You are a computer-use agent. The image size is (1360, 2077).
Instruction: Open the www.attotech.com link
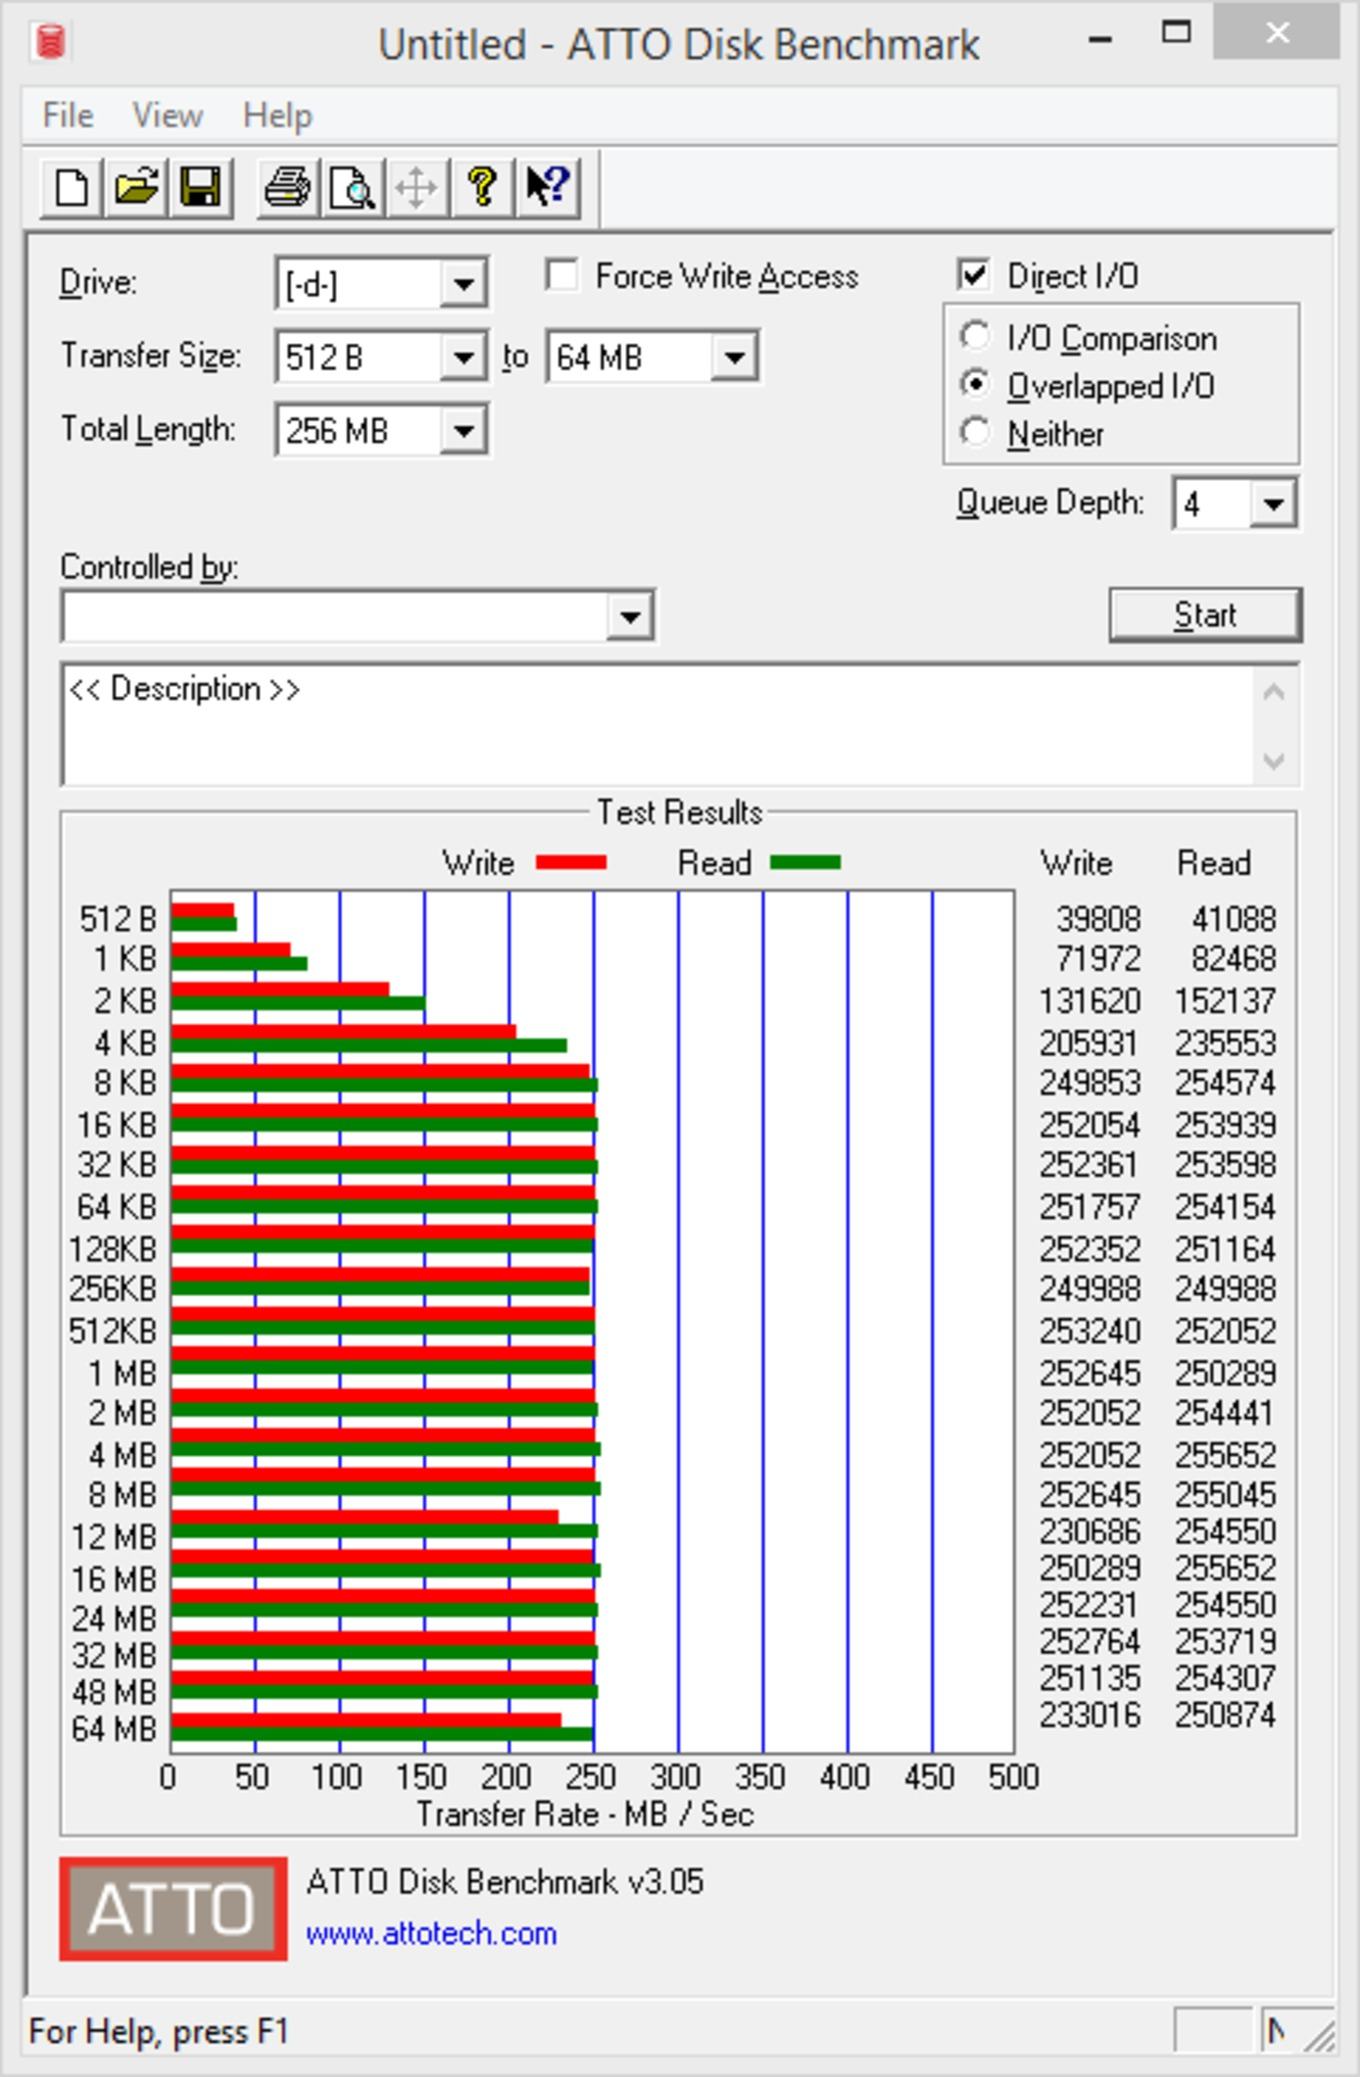tap(431, 1933)
